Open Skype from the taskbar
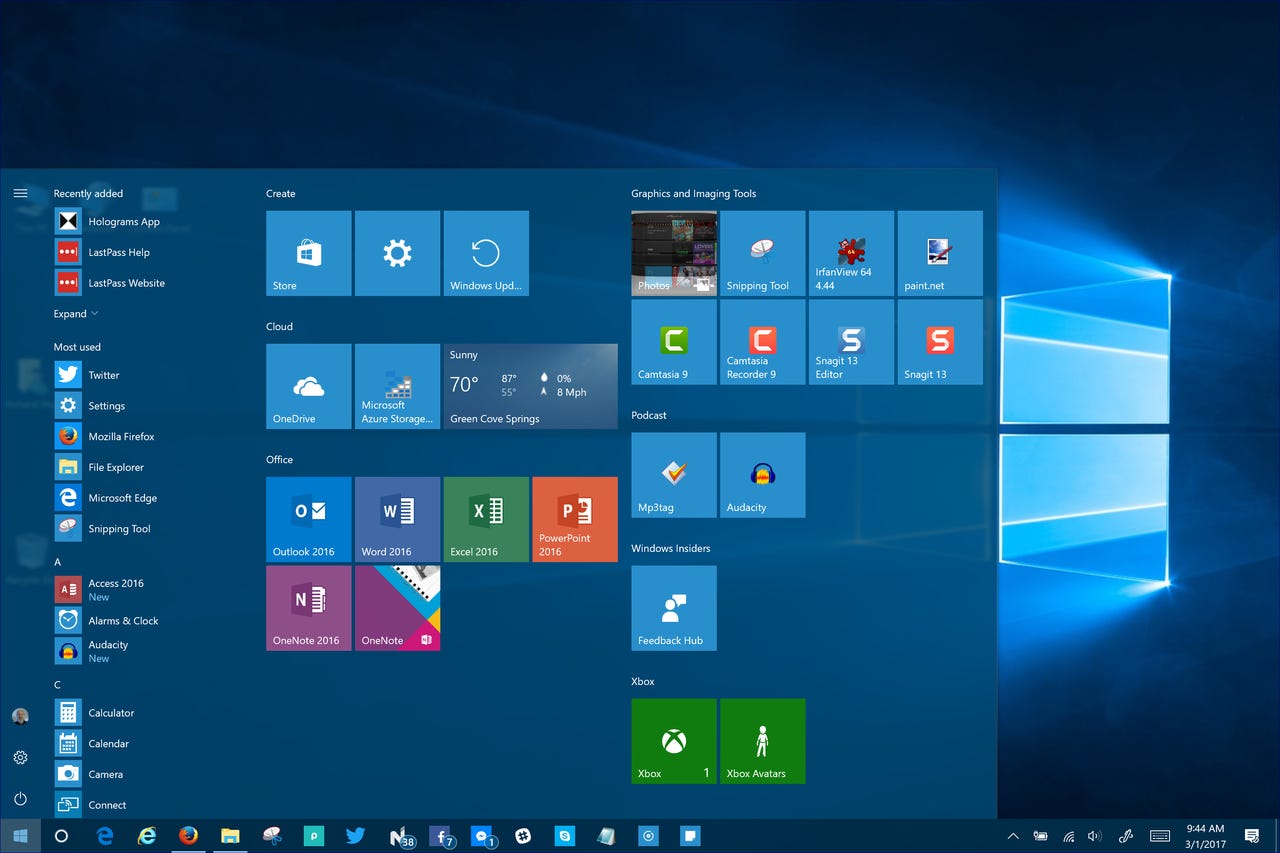 [565, 835]
